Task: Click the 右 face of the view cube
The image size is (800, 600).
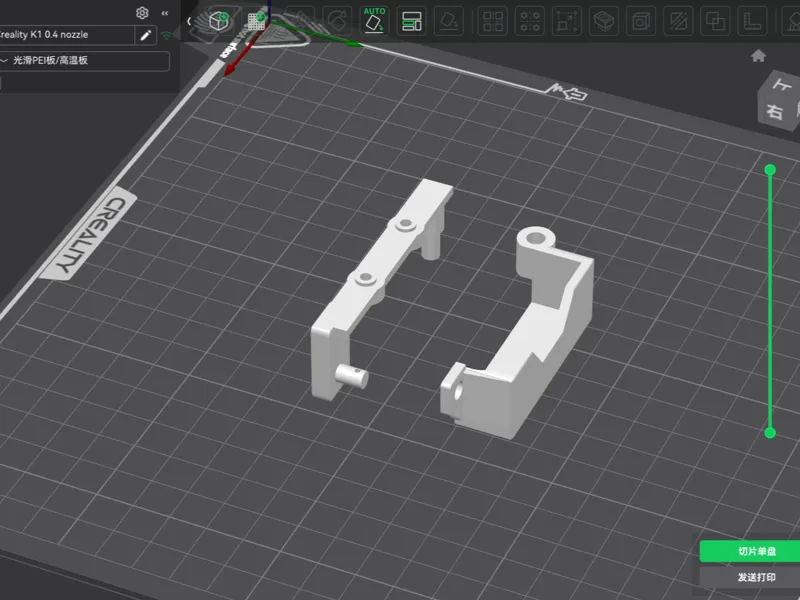Action: [775, 111]
